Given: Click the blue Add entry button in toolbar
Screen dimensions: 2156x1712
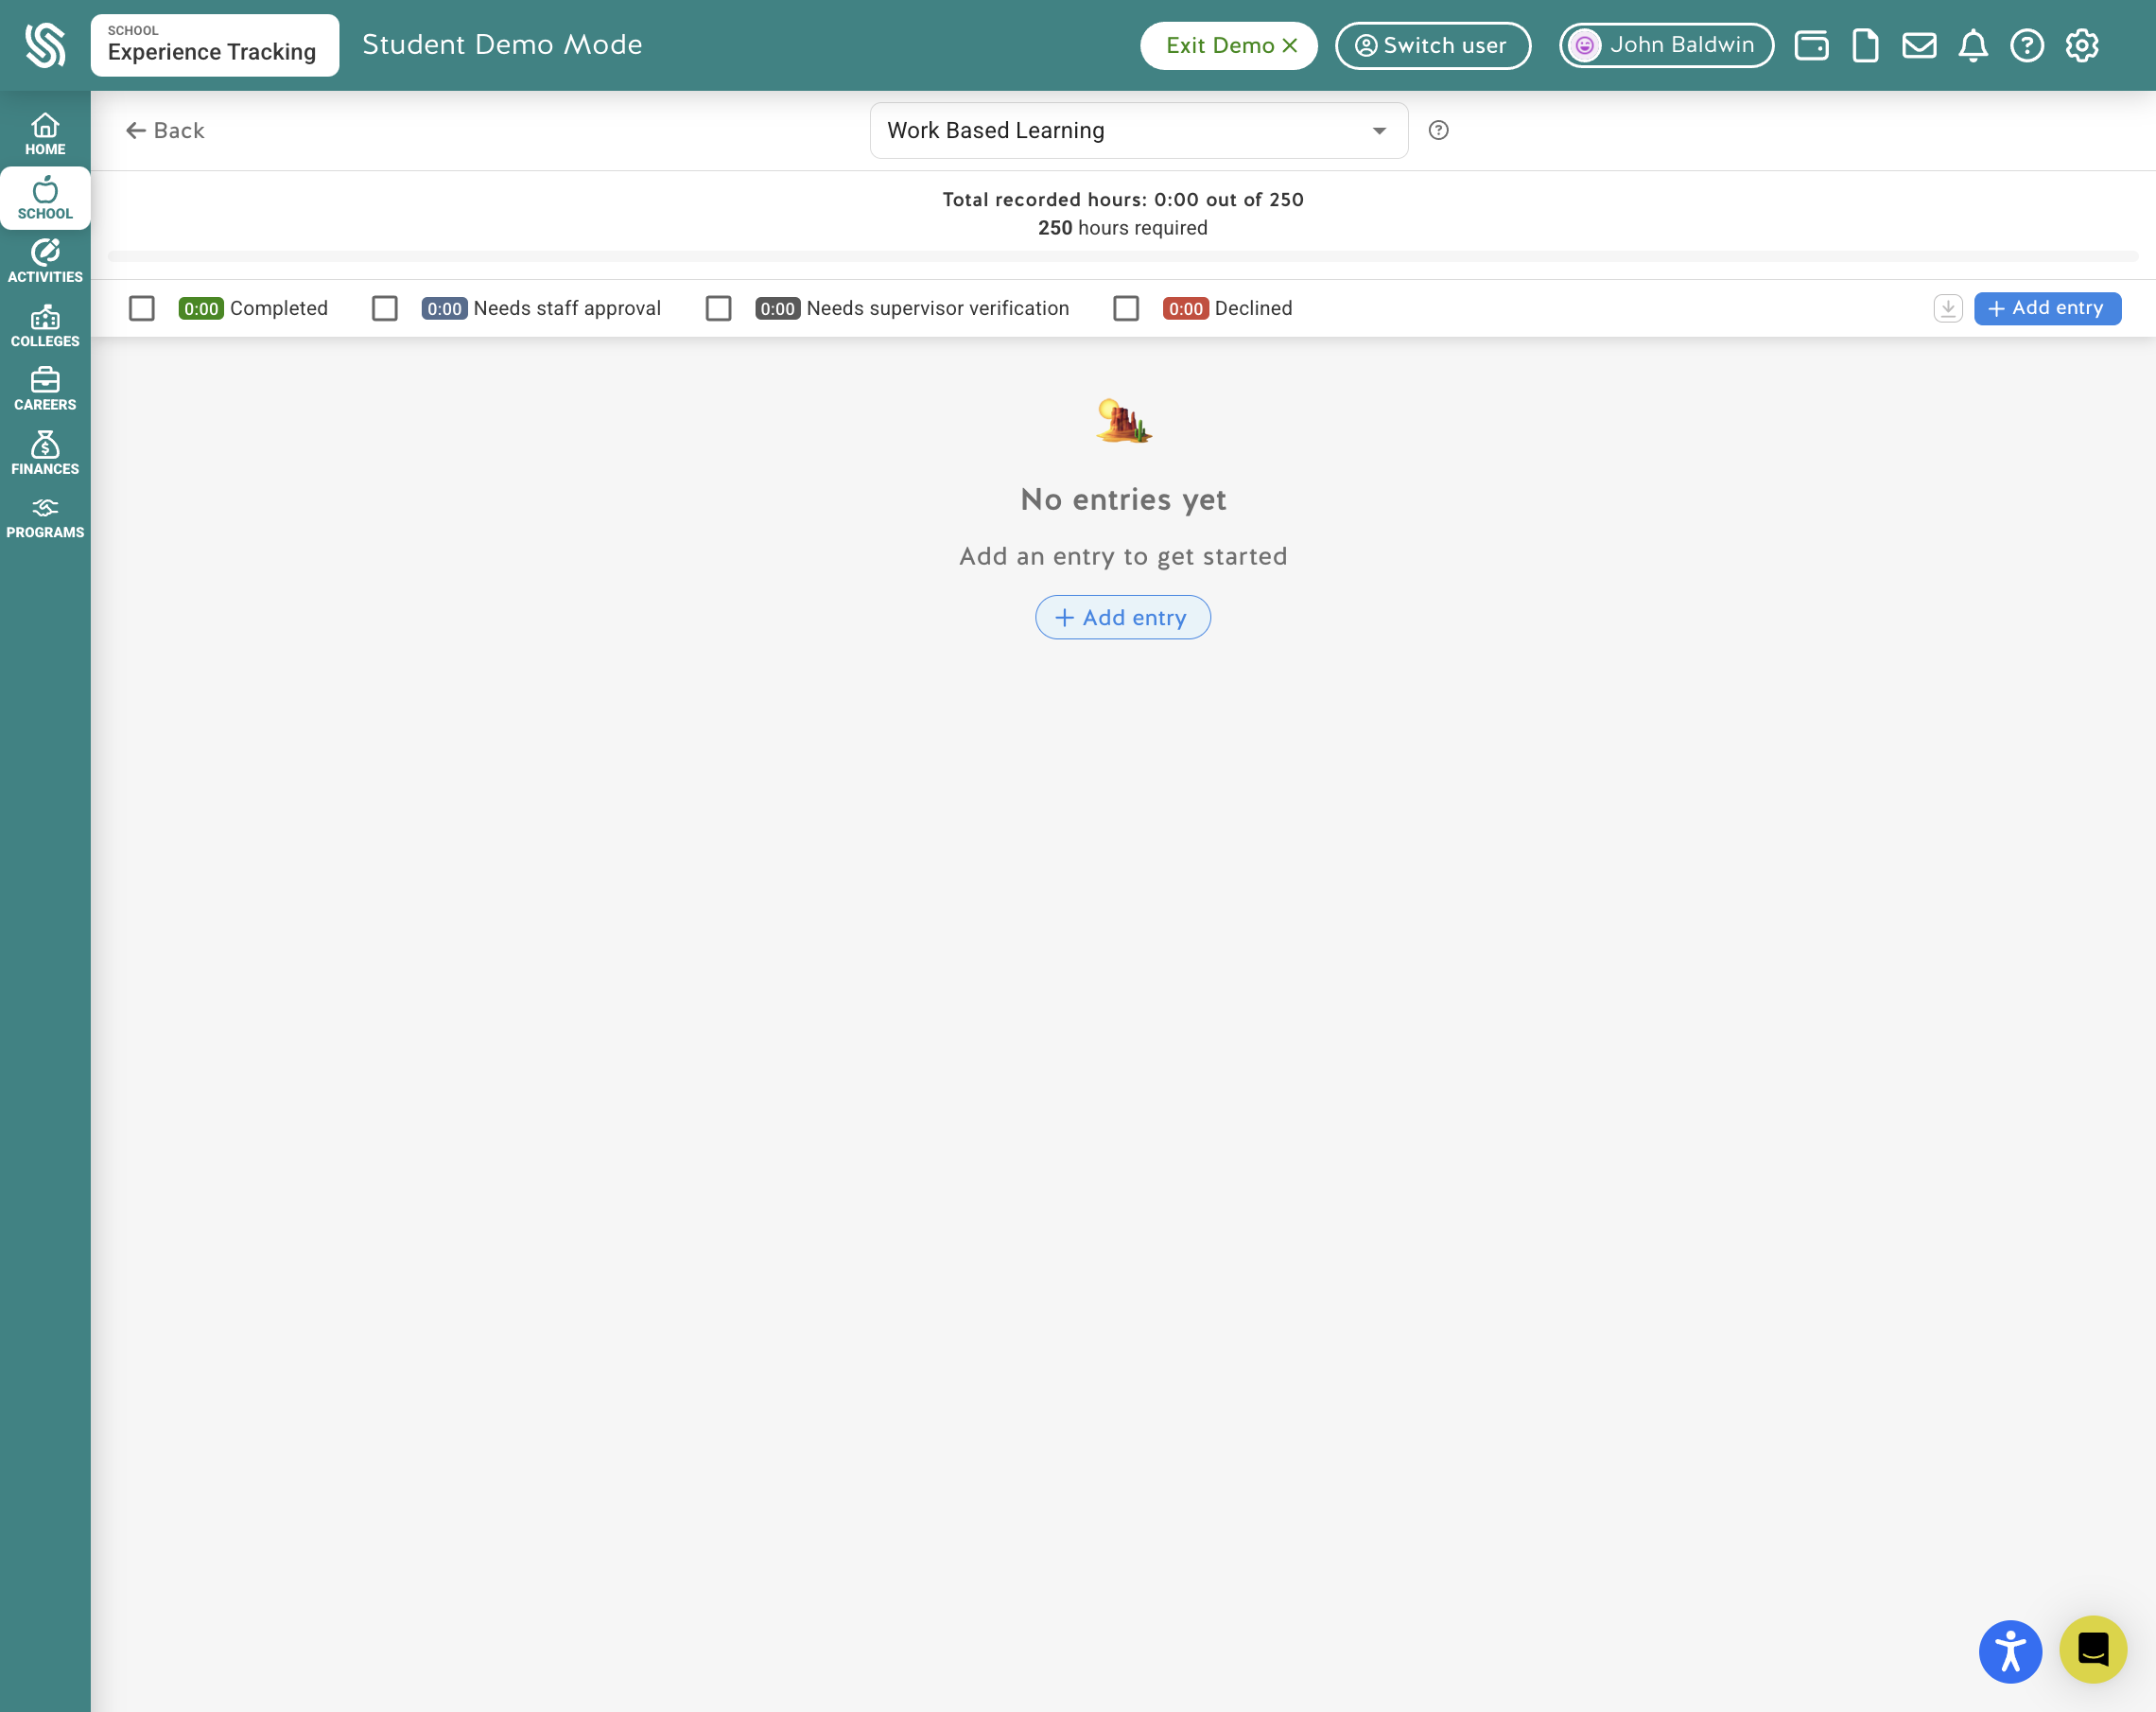Looking at the screenshot, I should point(2046,308).
